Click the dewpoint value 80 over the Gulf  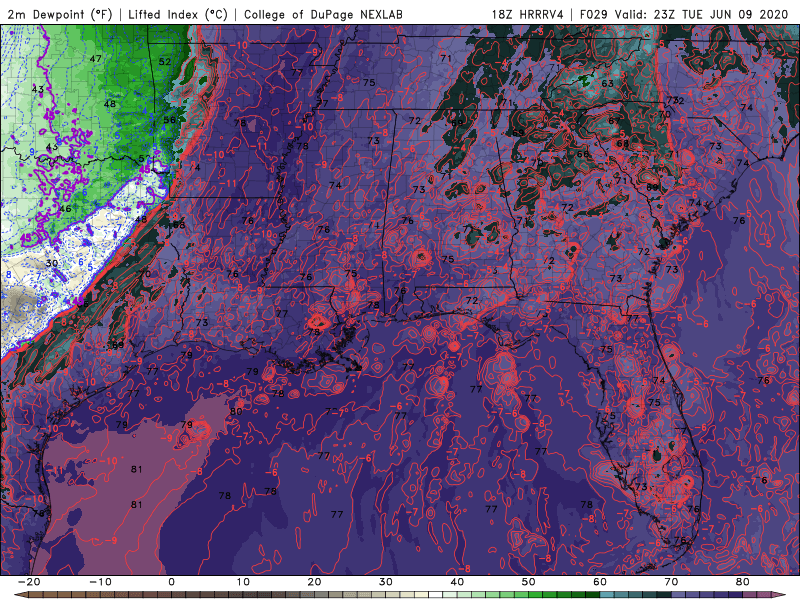pos(236,411)
